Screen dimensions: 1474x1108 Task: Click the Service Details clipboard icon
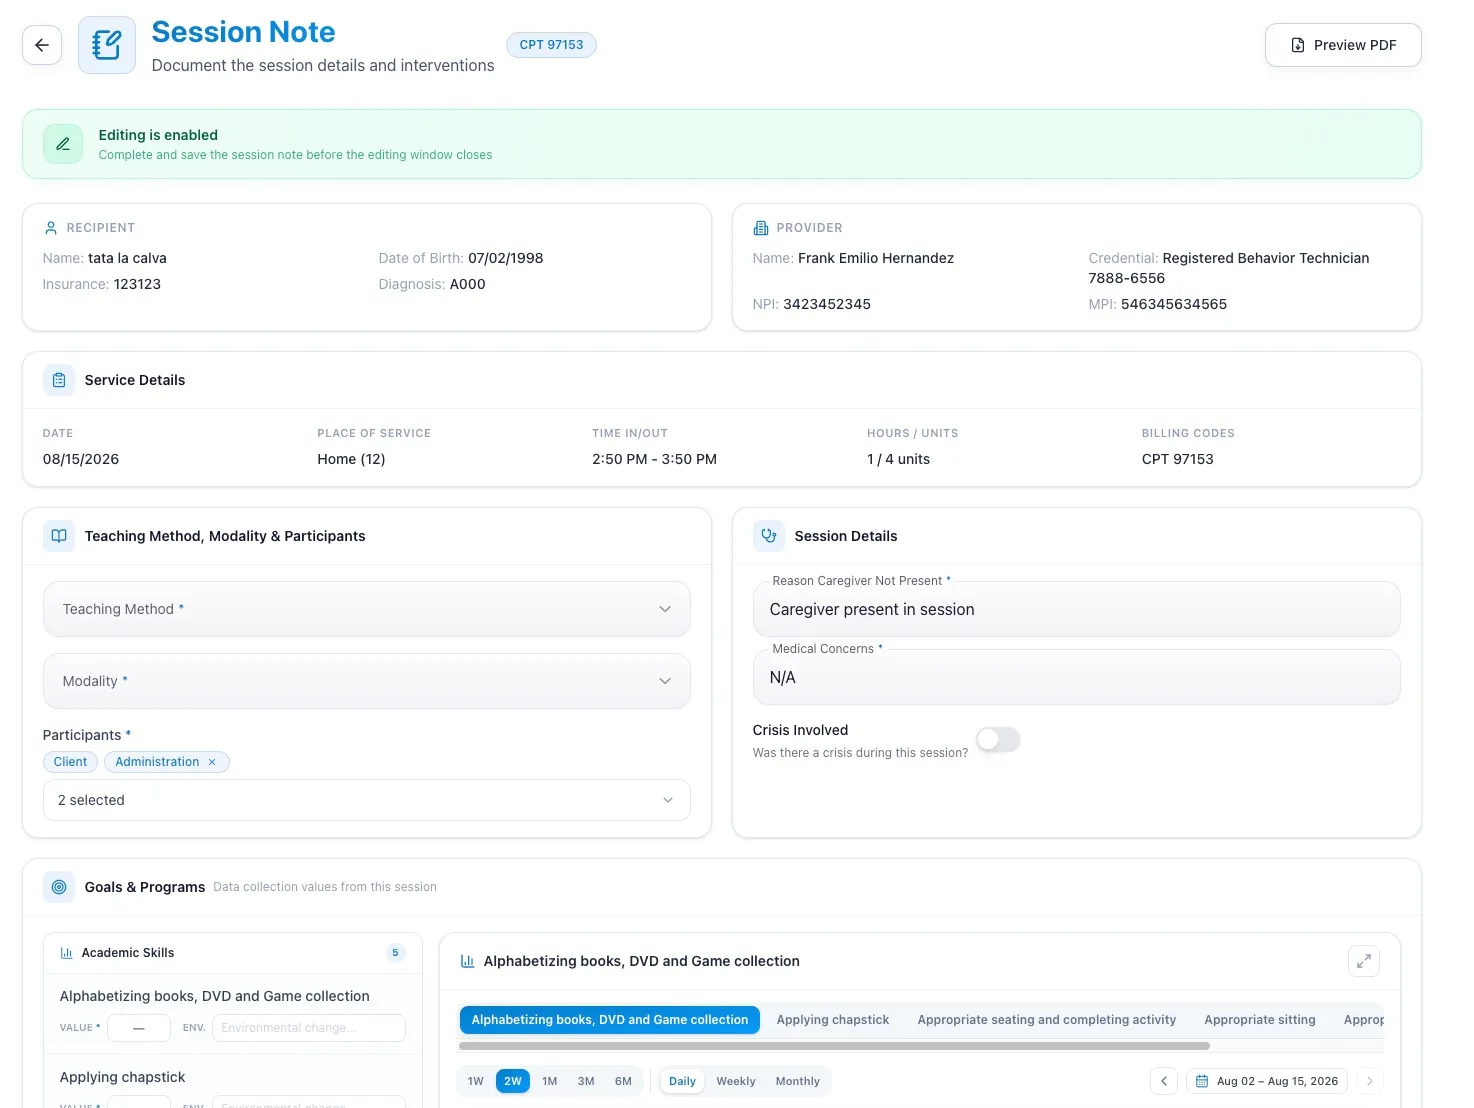coord(59,380)
